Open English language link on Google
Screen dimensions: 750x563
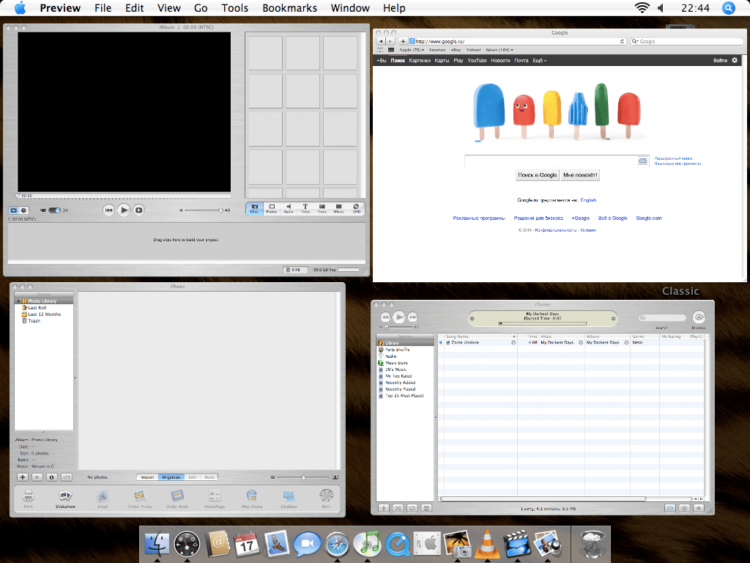[588, 200]
